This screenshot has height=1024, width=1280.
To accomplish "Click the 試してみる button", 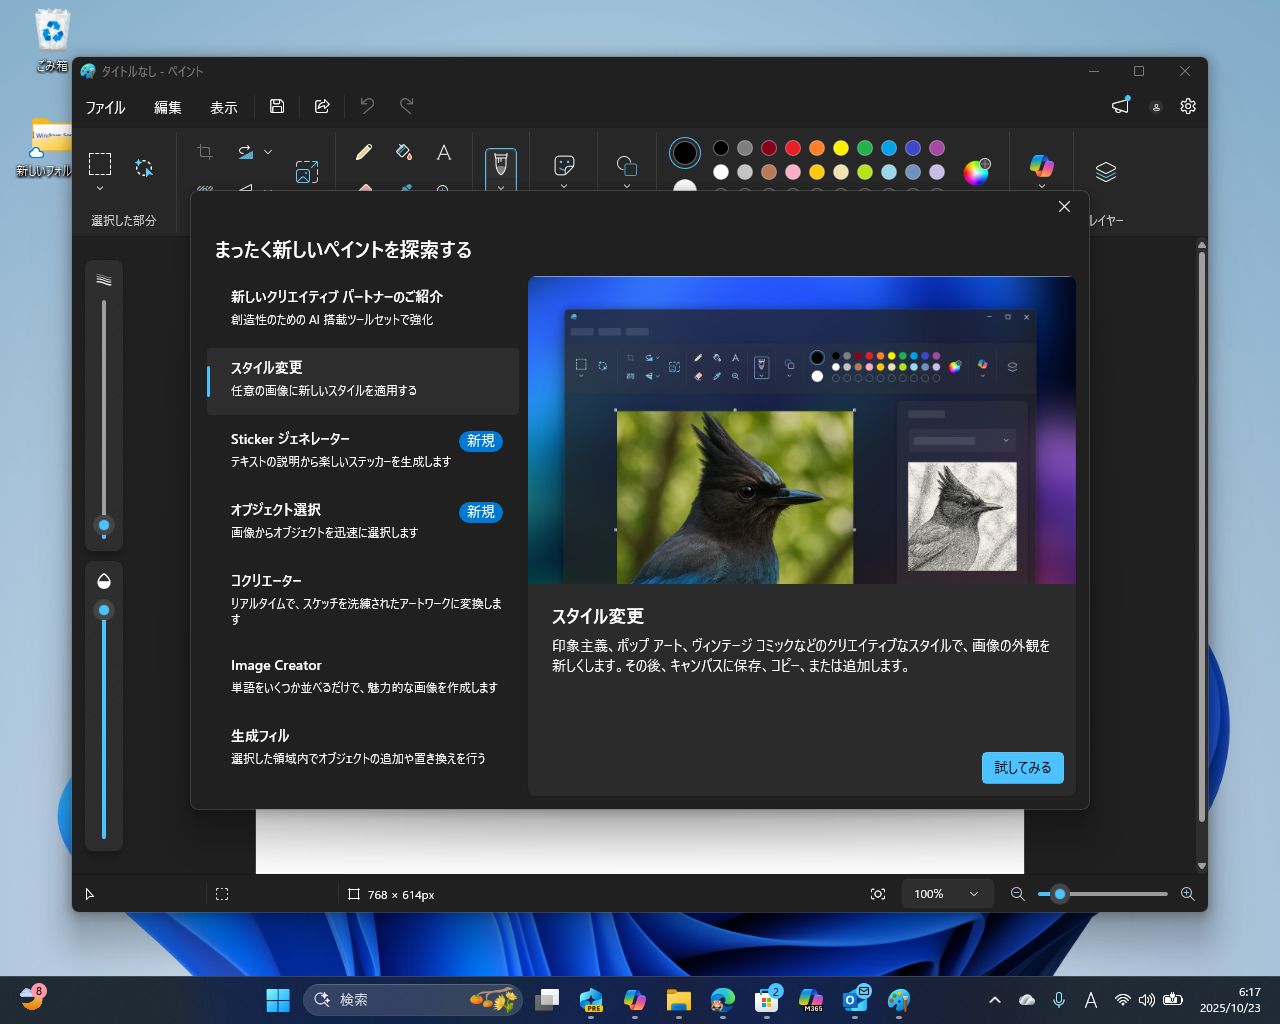I will (1022, 767).
